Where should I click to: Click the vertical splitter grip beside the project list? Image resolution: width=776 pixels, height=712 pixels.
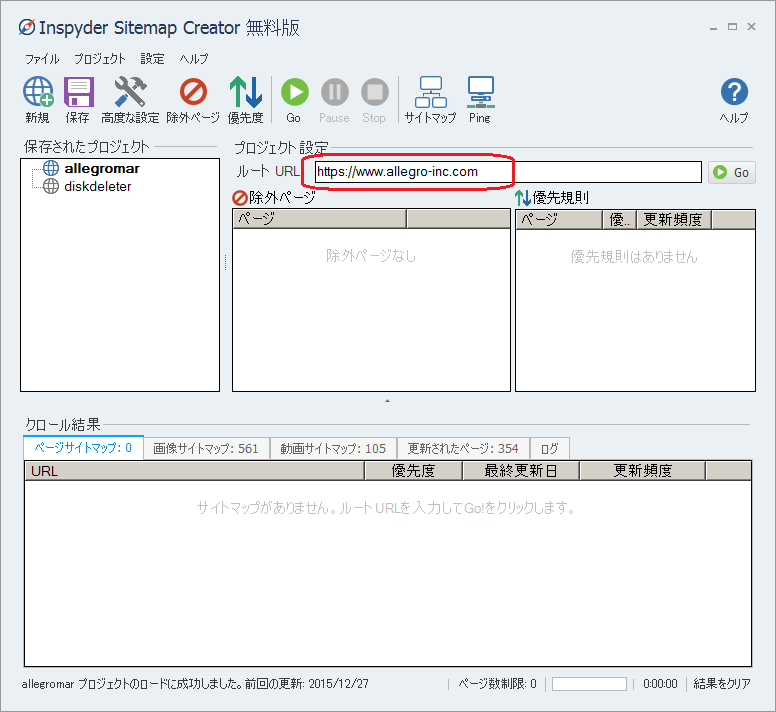pyautogui.click(x=226, y=263)
